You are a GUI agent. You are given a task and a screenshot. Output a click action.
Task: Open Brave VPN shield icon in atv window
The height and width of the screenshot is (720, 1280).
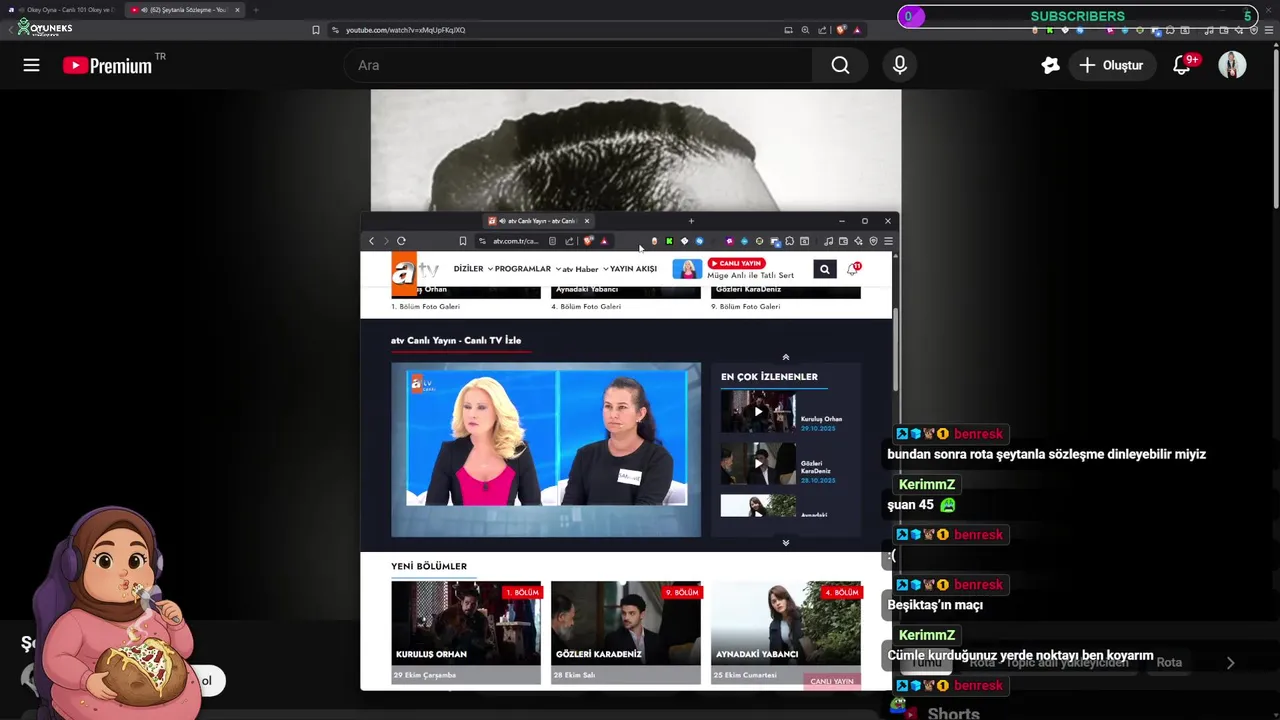[873, 241]
